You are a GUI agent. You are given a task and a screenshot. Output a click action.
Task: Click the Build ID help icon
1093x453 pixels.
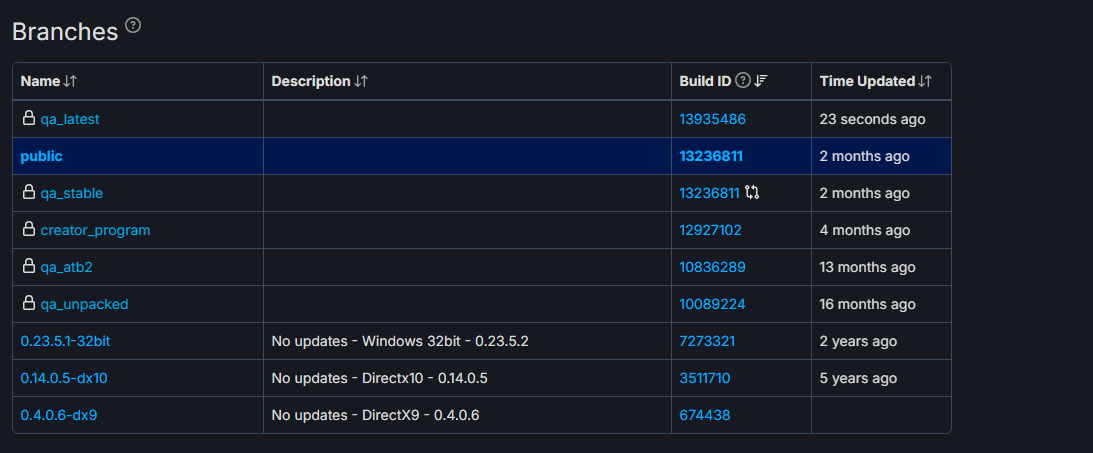pyautogui.click(x=742, y=81)
